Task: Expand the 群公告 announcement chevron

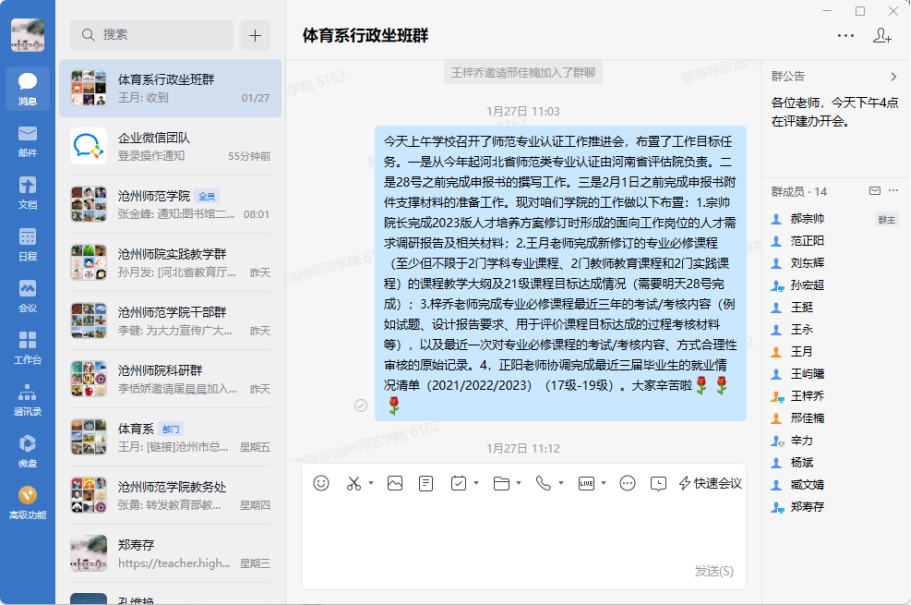Action: (893, 76)
